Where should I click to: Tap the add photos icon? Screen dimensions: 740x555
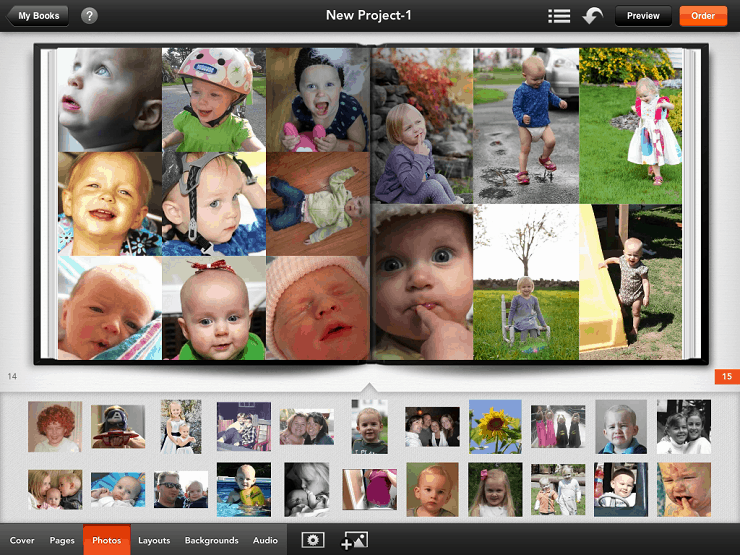(354, 540)
